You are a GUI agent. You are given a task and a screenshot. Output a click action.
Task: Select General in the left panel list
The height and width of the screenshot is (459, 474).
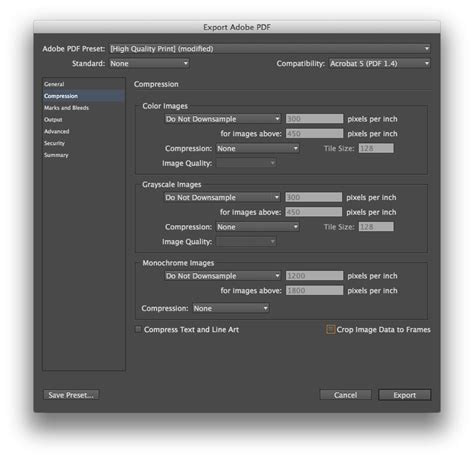tap(54, 84)
